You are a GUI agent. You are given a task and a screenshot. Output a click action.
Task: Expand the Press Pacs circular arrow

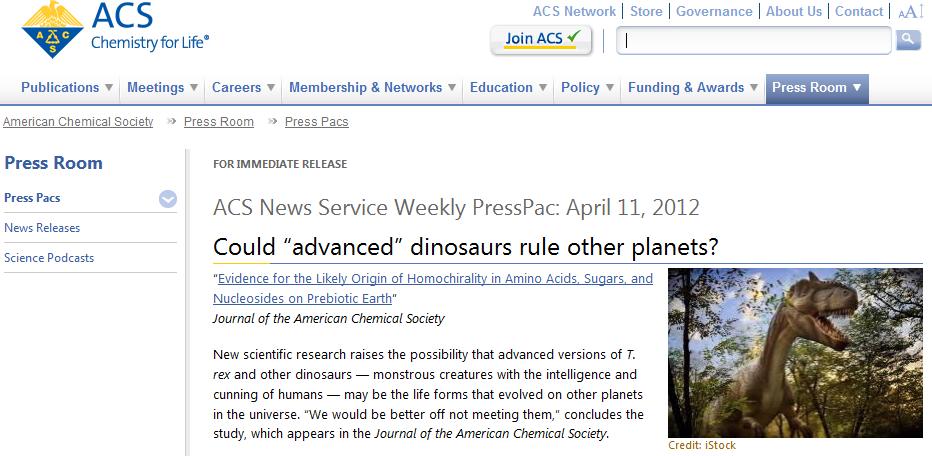coord(168,199)
